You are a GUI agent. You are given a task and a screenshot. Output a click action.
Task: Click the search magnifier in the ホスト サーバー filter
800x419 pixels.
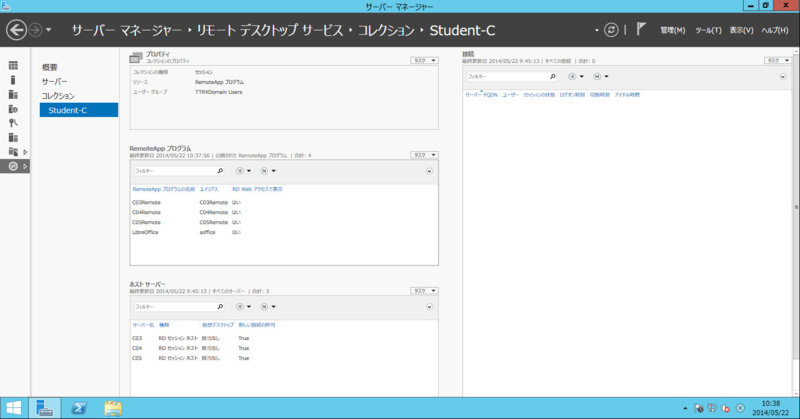pyautogui.click(x=220, y=307)
